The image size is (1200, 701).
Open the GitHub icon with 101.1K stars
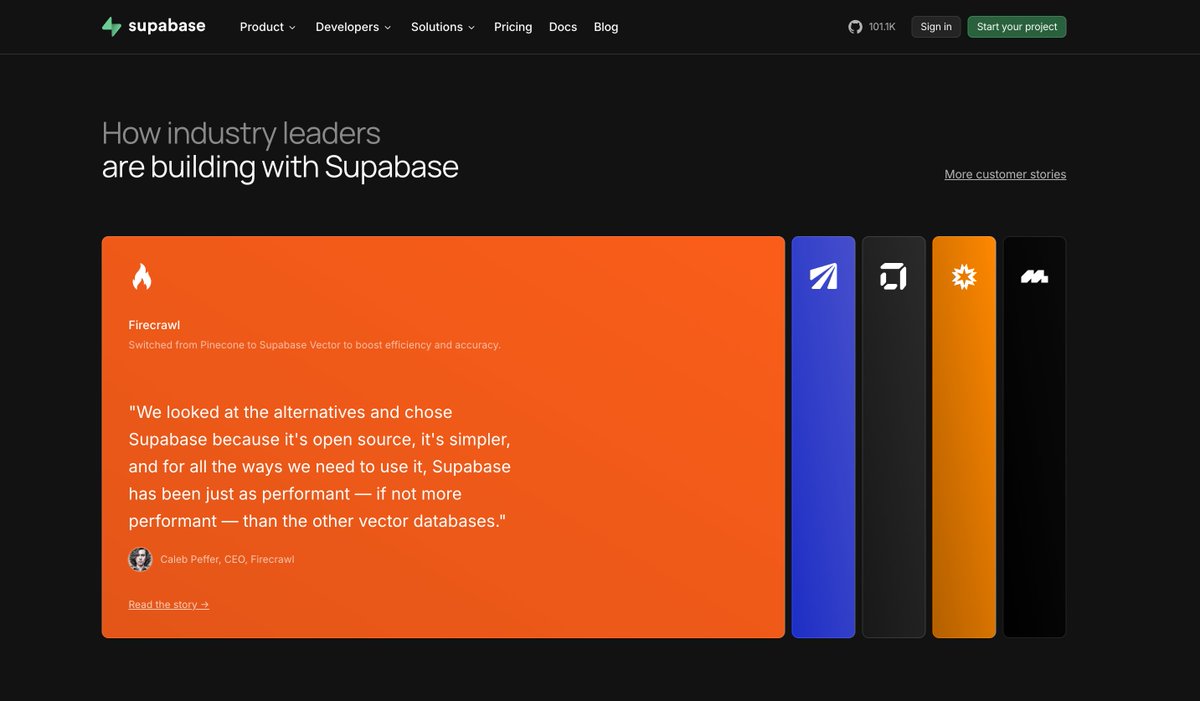(x=872, y=27)
